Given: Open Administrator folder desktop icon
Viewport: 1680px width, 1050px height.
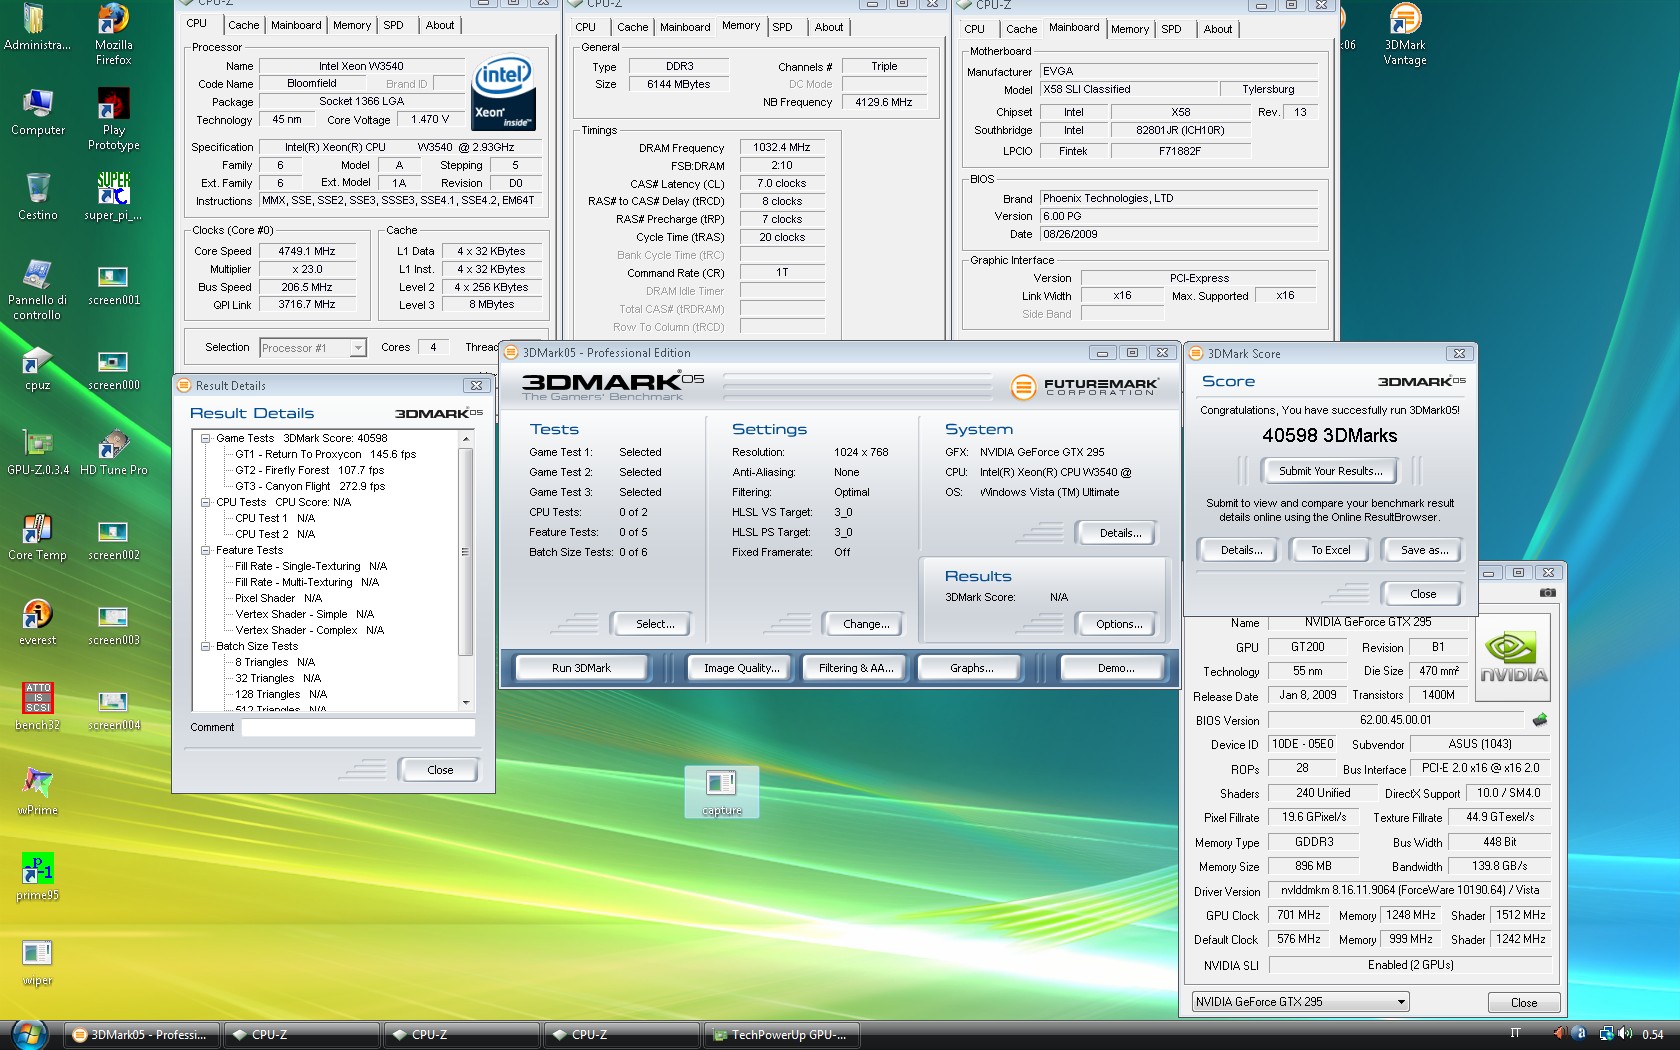Looking at the screenshot, I should coord(38,28).
